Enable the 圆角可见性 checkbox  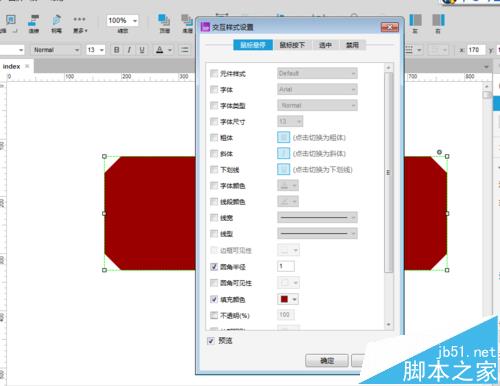point(214,283)
